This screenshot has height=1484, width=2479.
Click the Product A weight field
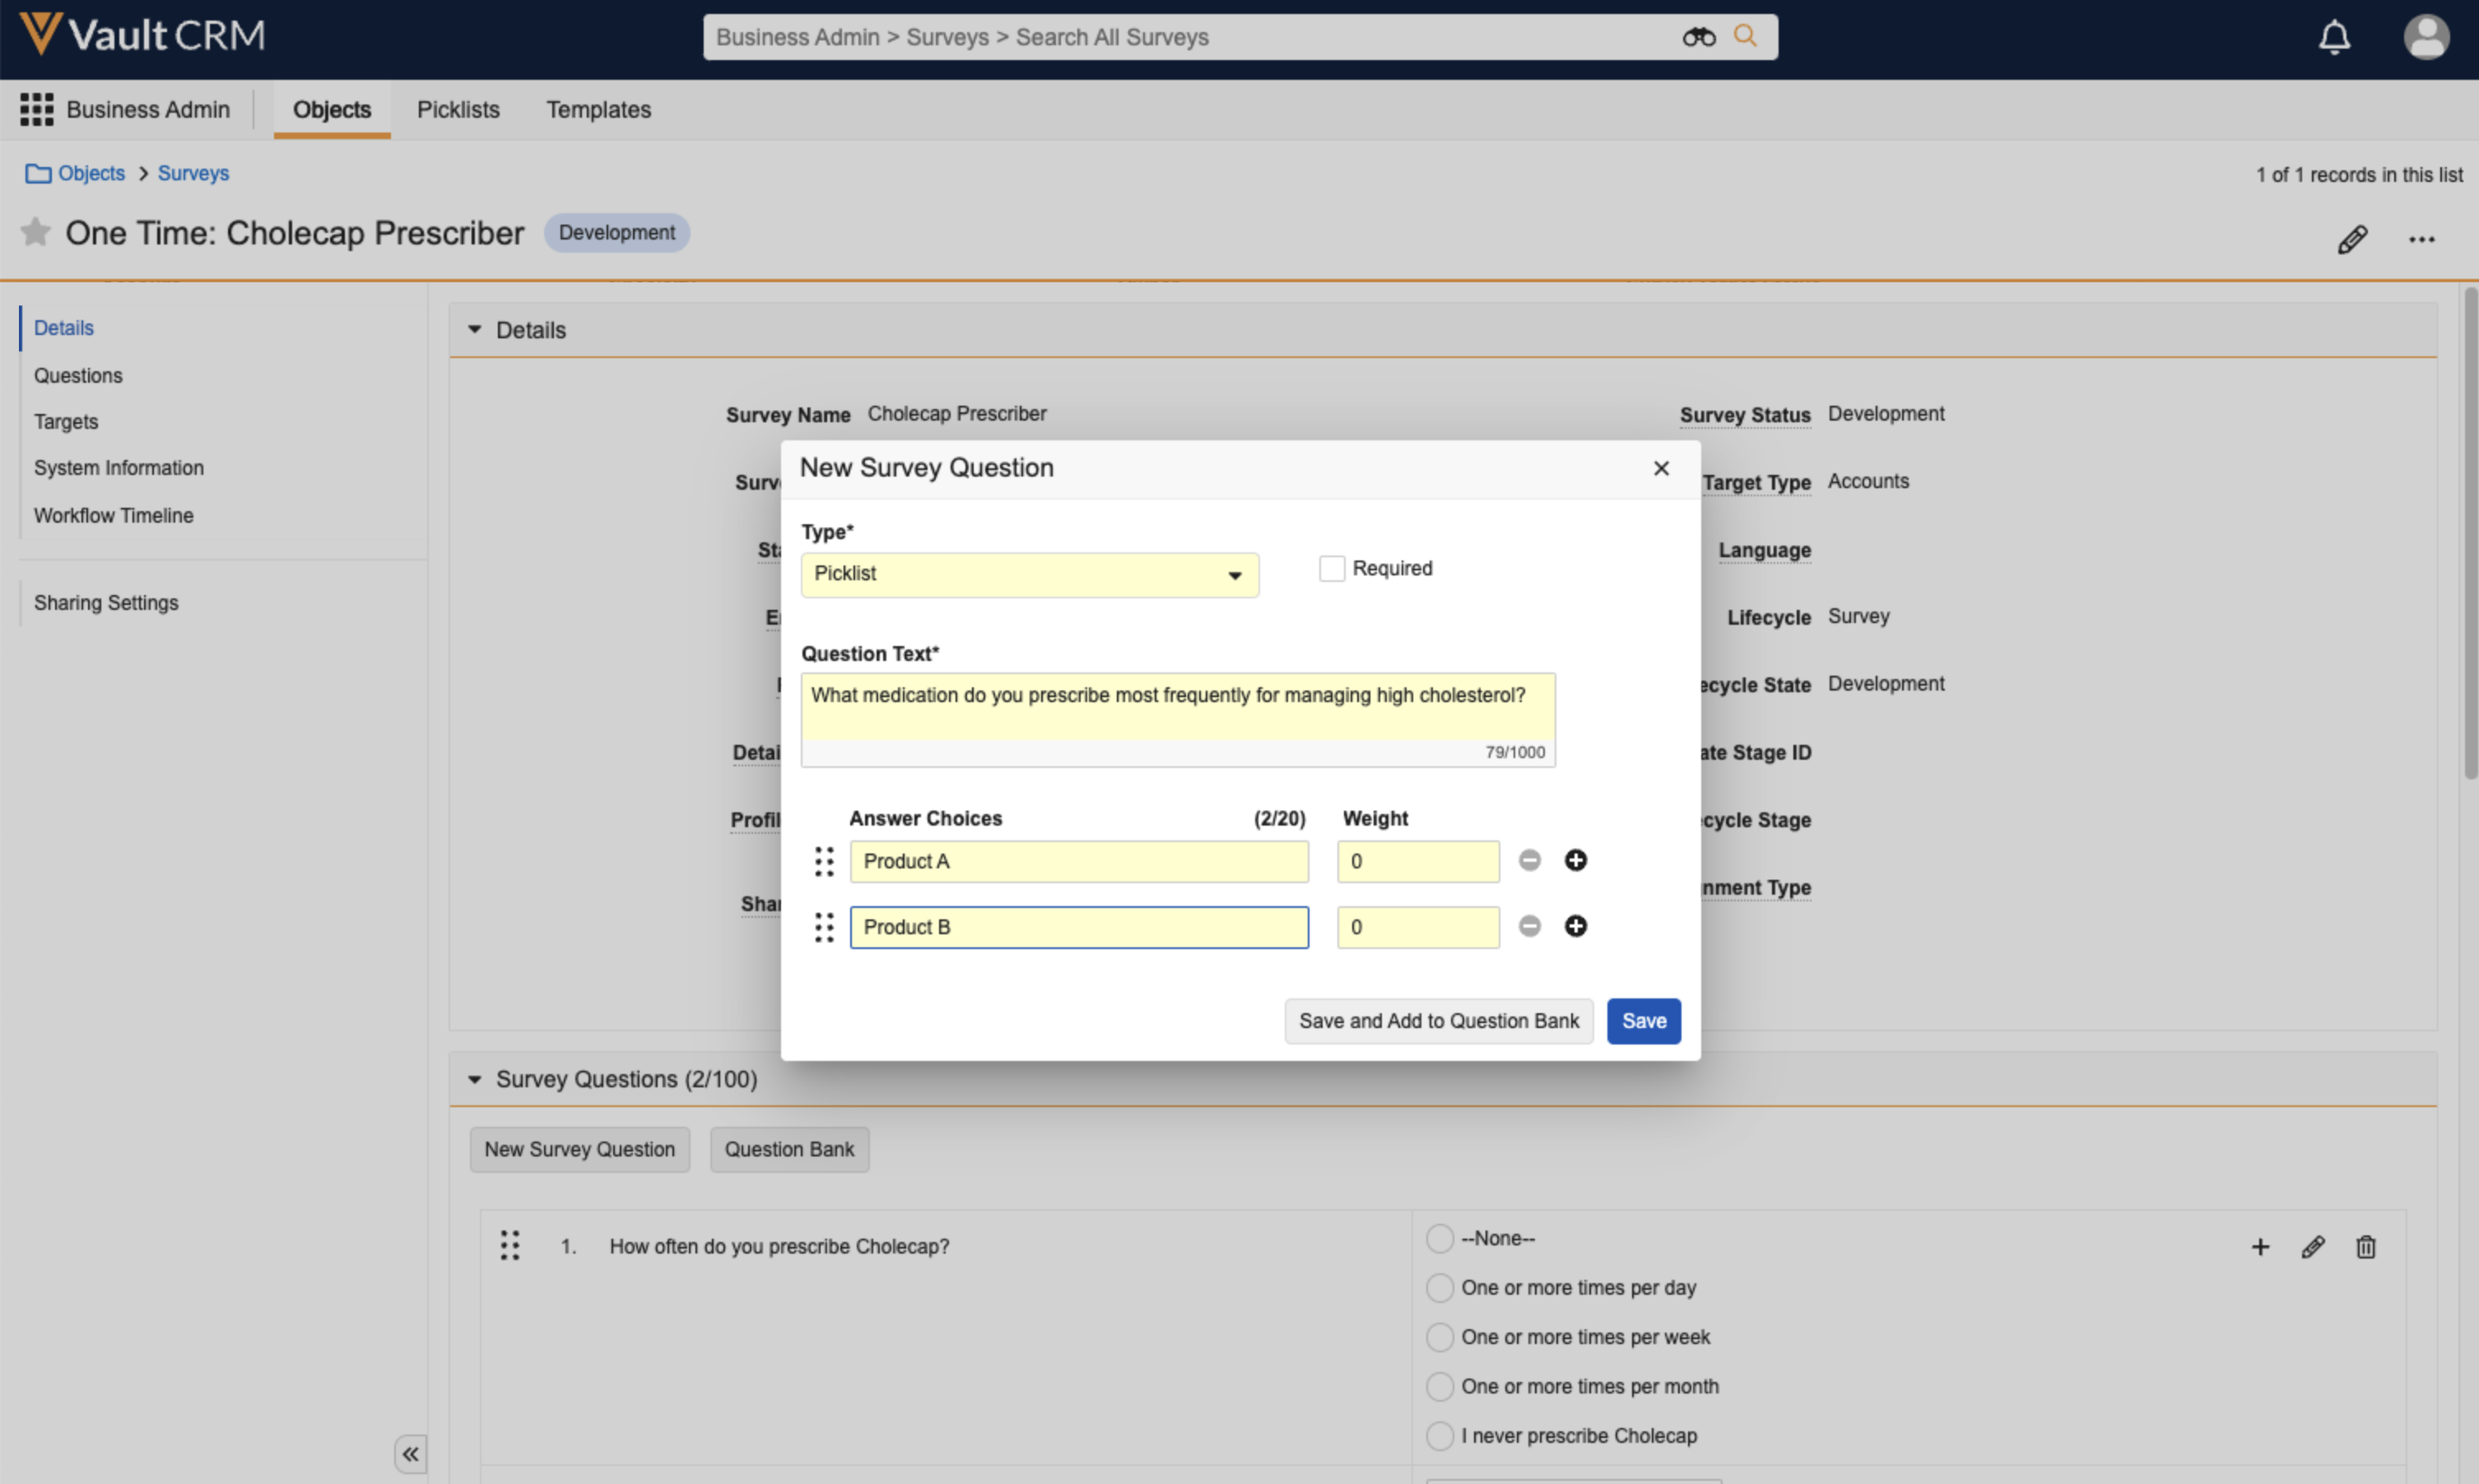tap(1417, 861)
